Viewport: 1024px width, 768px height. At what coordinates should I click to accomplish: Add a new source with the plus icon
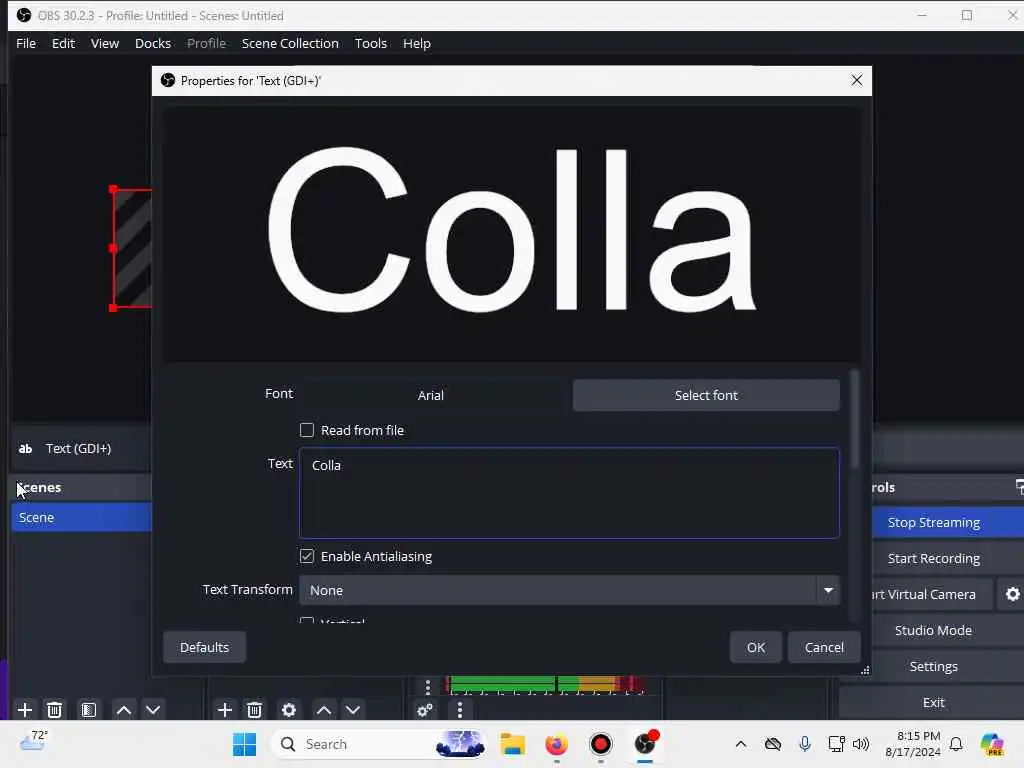[x=224, y=710]
